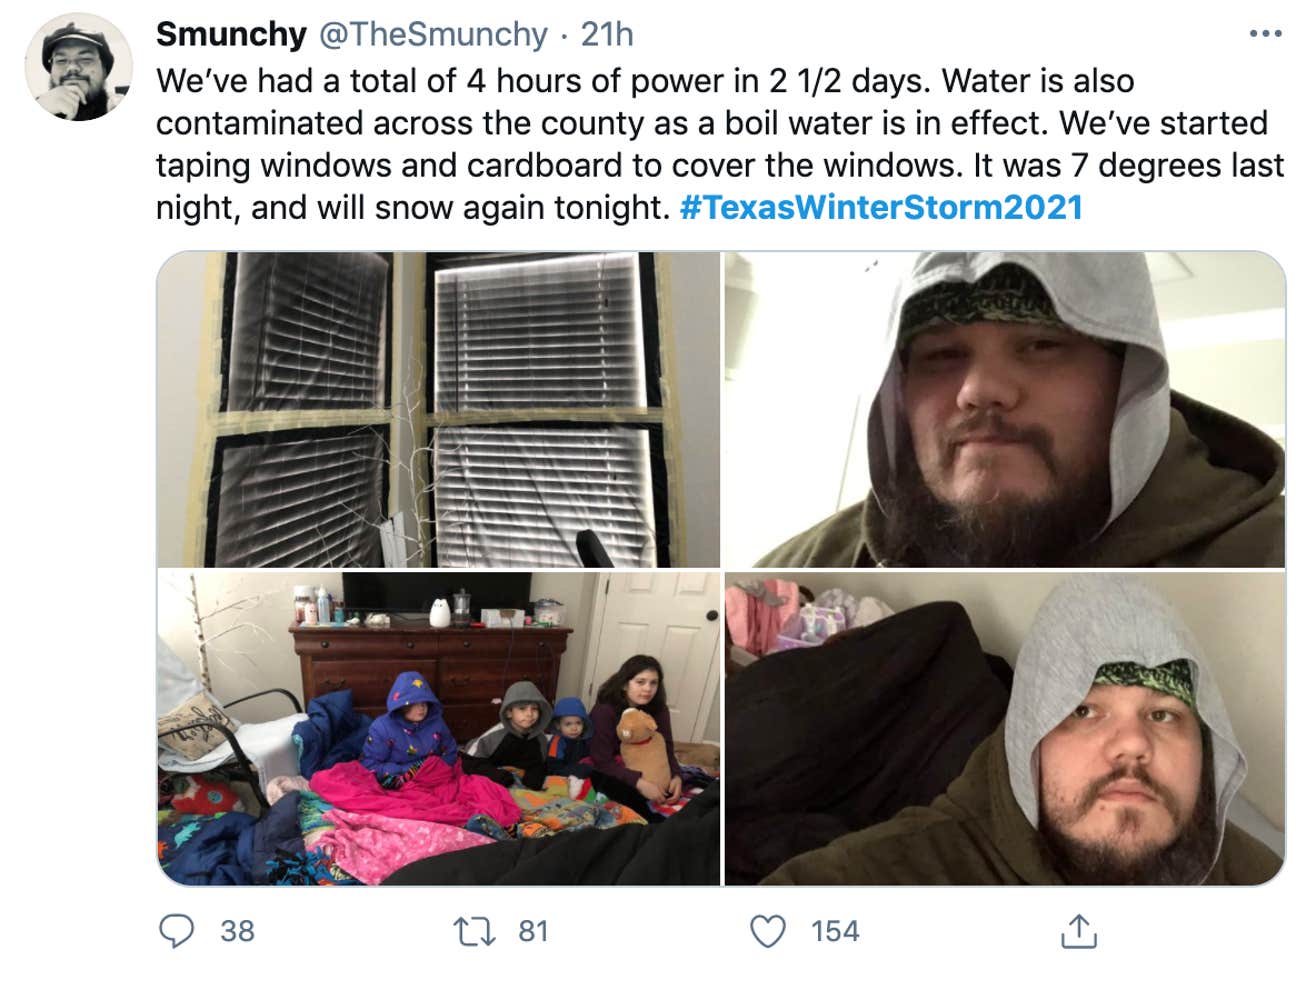Click the 21h timestamp link
1316x1000 pixels.
[x=607, y=34]
